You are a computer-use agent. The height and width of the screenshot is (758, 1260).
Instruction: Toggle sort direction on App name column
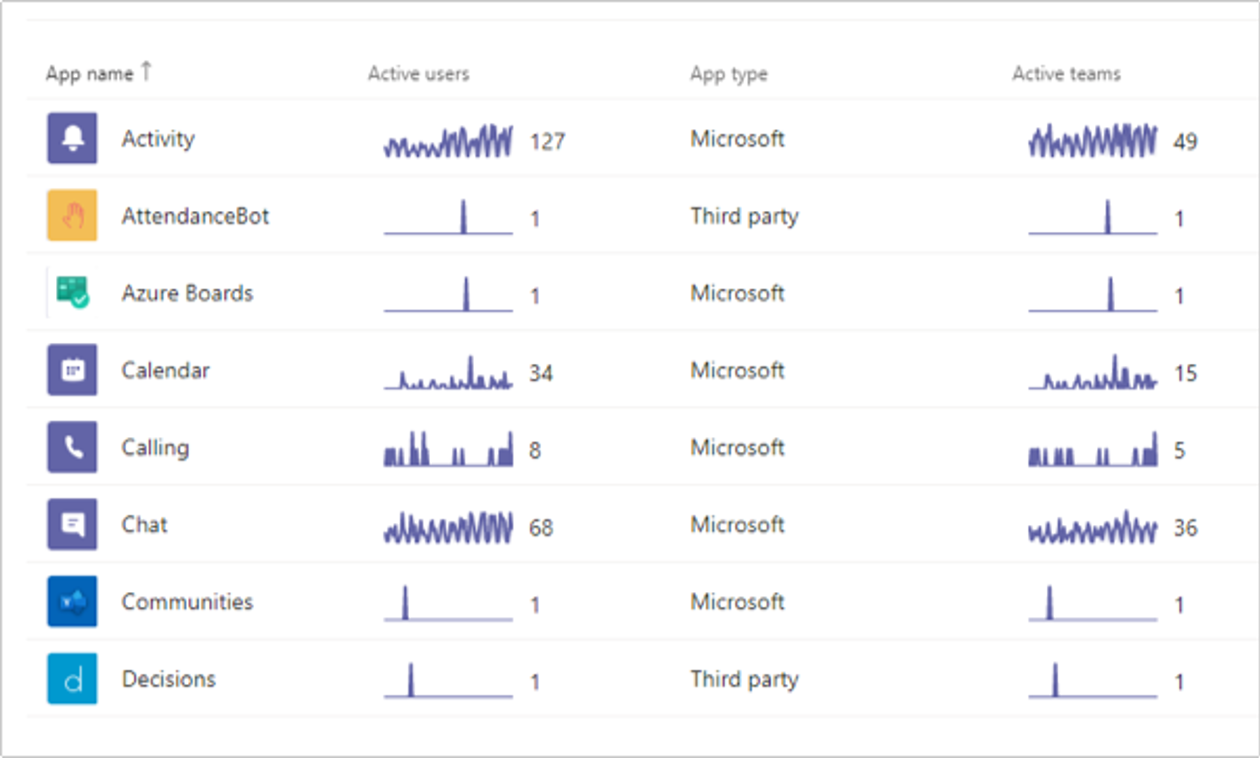[96, 73]
